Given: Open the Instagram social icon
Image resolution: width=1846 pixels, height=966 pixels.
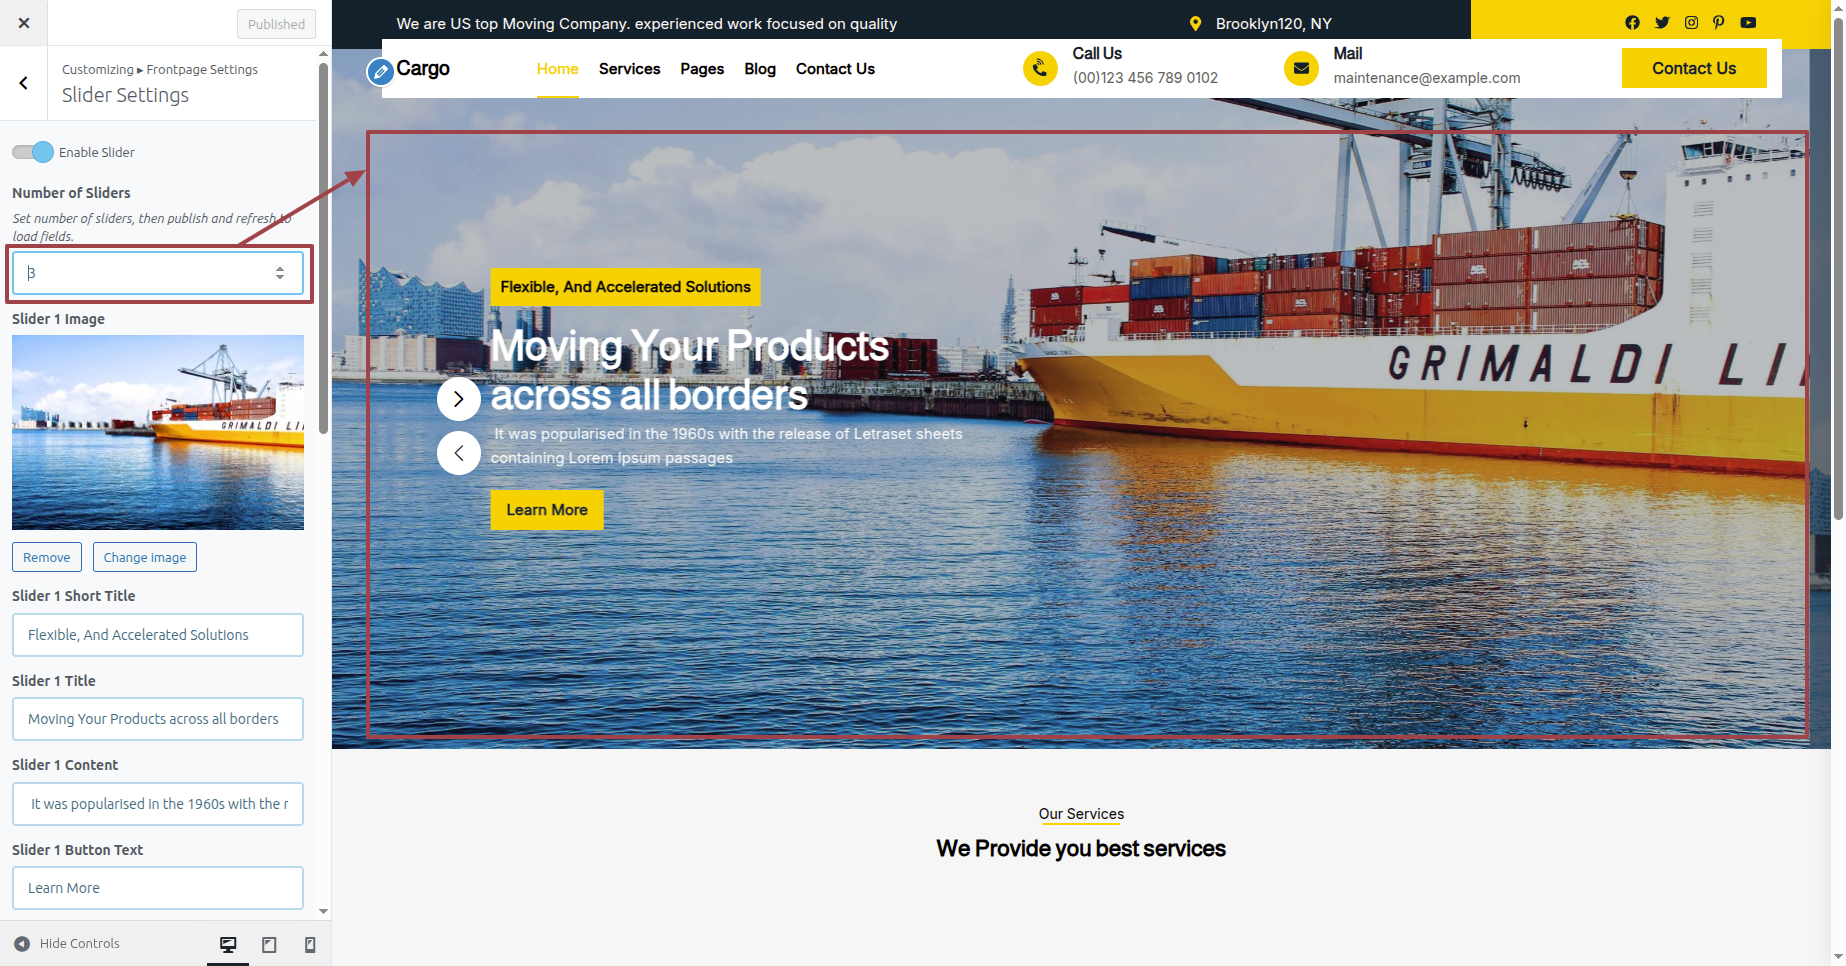Looking at the screenshot, I should [x=1691, y=23].
